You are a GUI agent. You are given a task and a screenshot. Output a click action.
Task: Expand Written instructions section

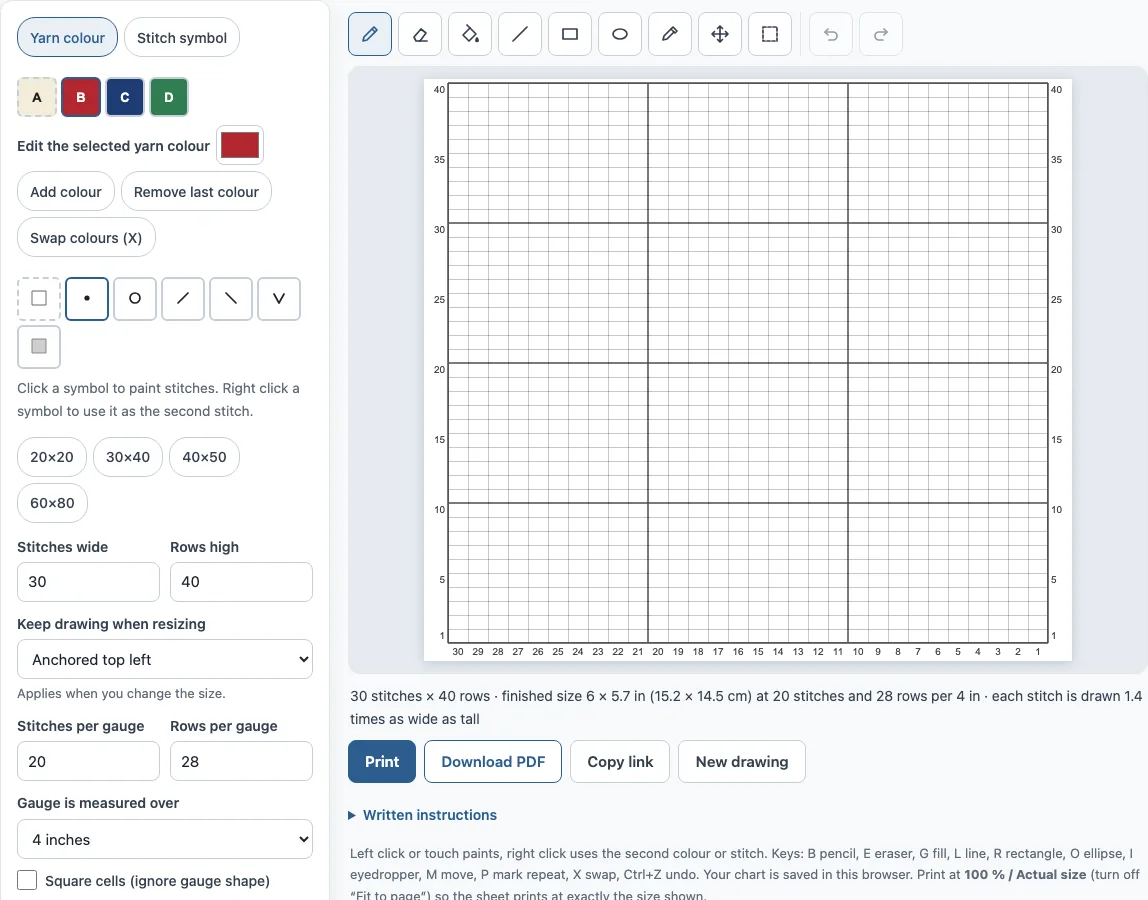point(422,815)
